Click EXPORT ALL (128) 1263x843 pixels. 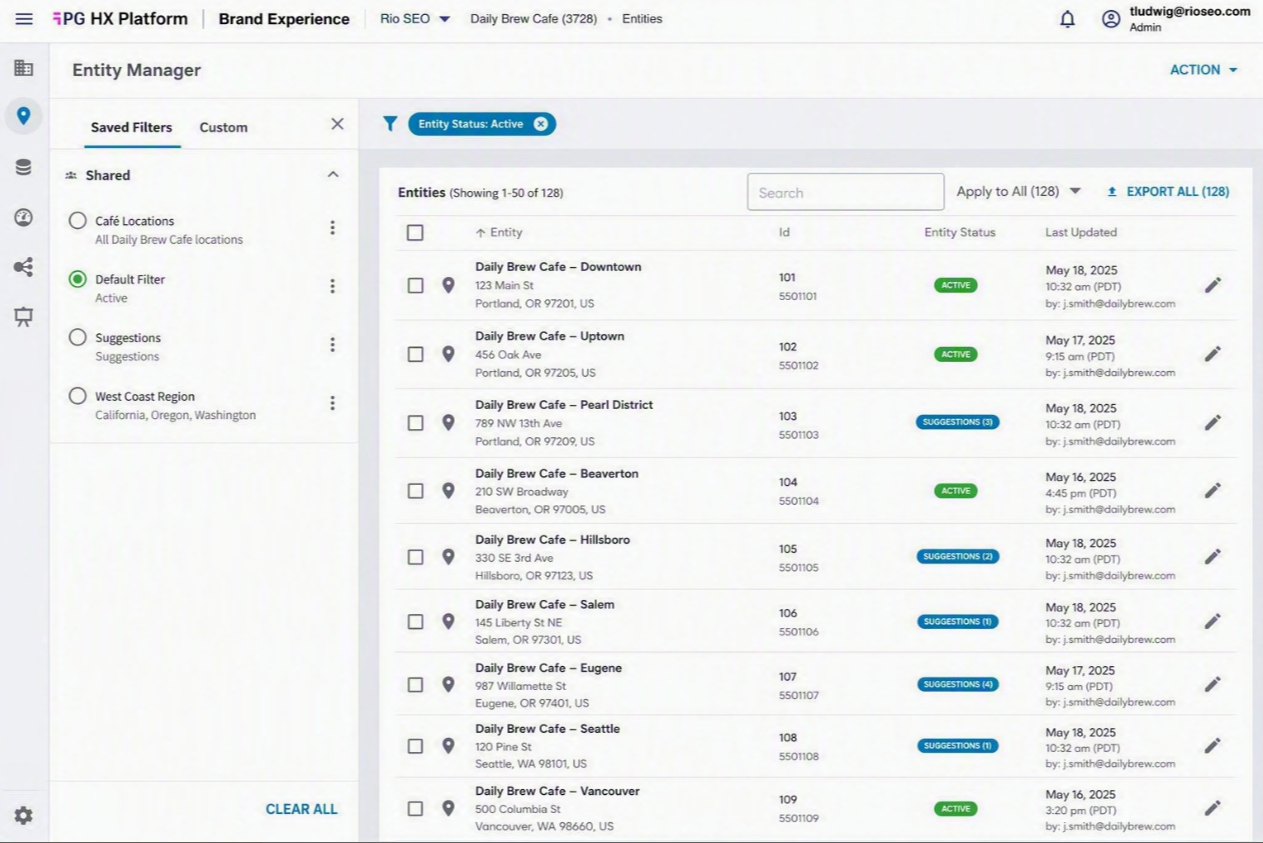tap(1168, 191)
